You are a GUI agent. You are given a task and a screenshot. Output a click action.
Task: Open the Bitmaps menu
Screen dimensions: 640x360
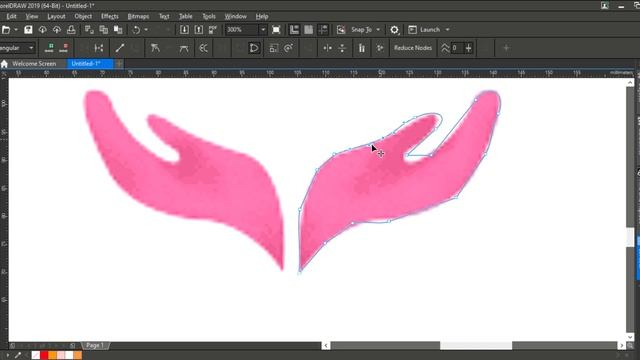[x=138, y=17]
